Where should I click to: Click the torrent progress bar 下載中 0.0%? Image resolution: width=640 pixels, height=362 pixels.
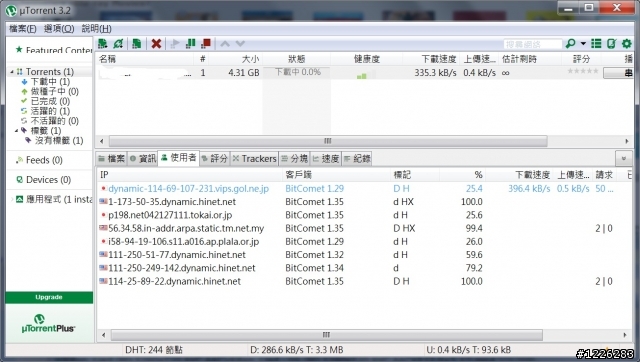click(x=297, y=73)
